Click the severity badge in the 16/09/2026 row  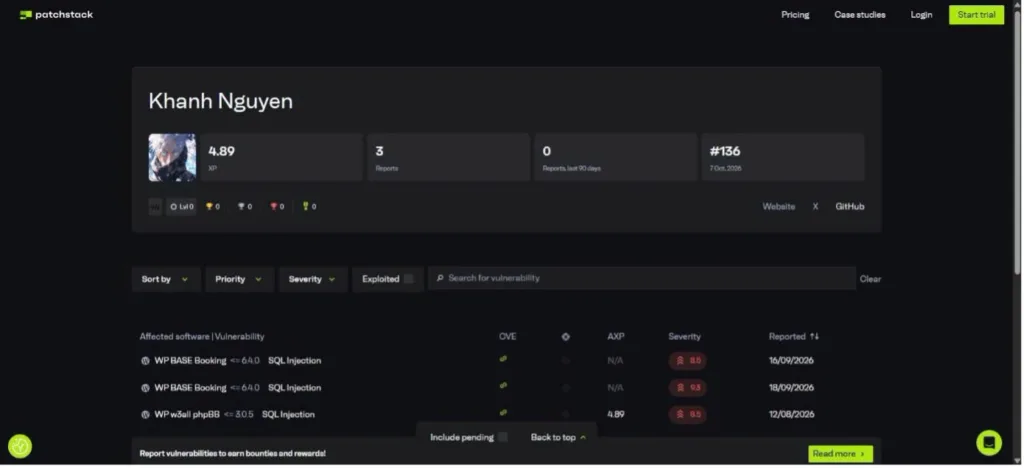687,361
